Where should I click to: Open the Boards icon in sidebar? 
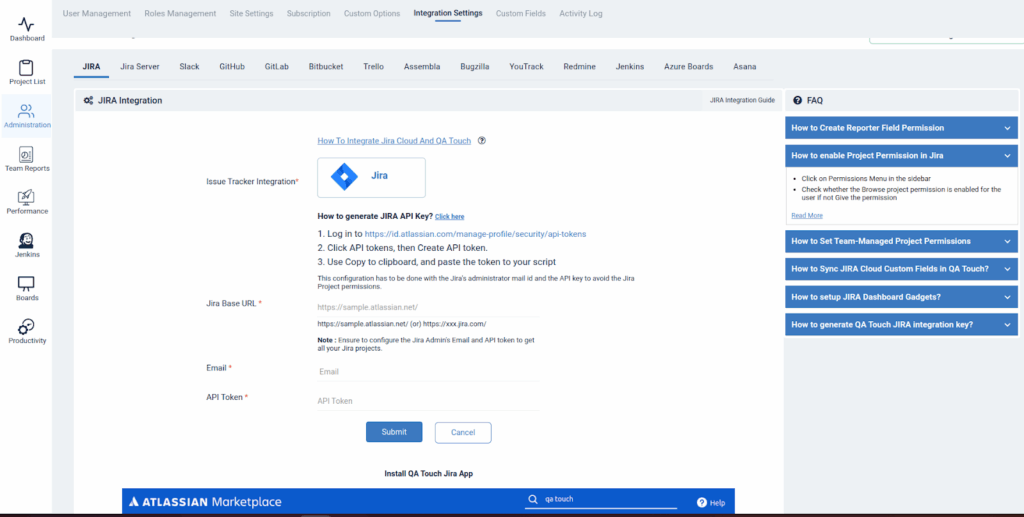pyautogui.click(x=26, y=283)
